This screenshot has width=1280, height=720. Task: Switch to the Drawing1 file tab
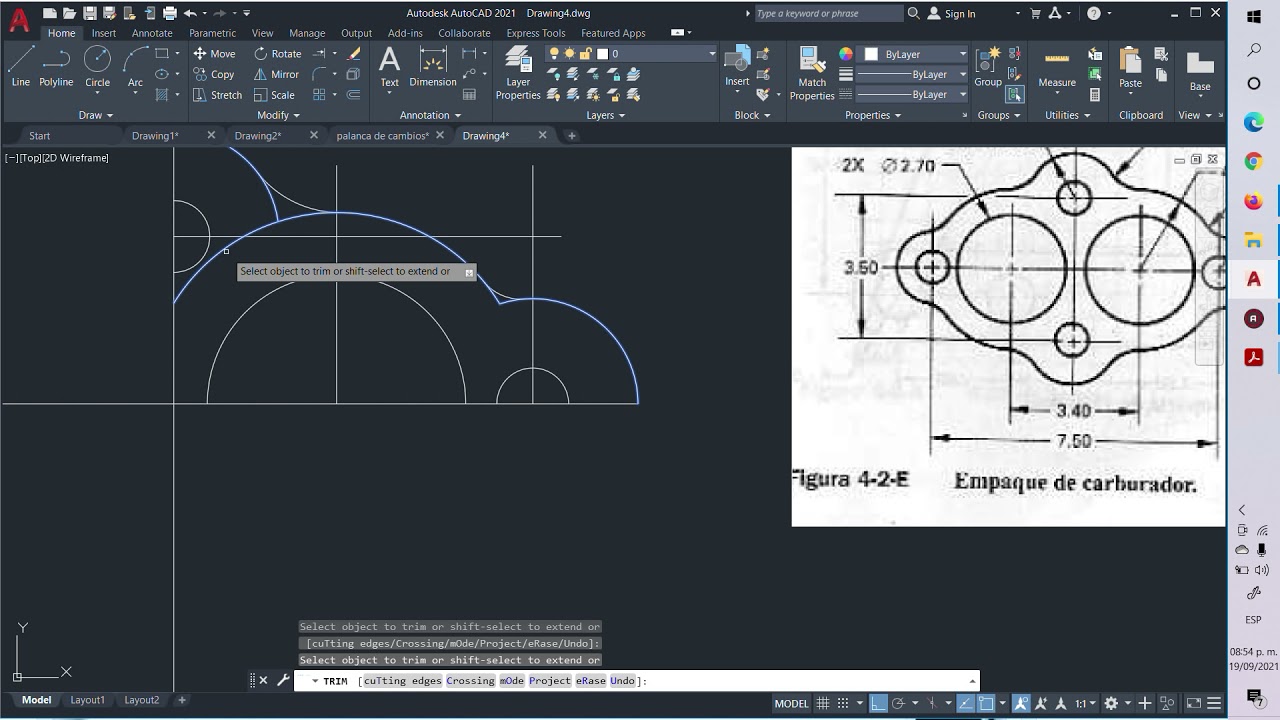point(155,135)
